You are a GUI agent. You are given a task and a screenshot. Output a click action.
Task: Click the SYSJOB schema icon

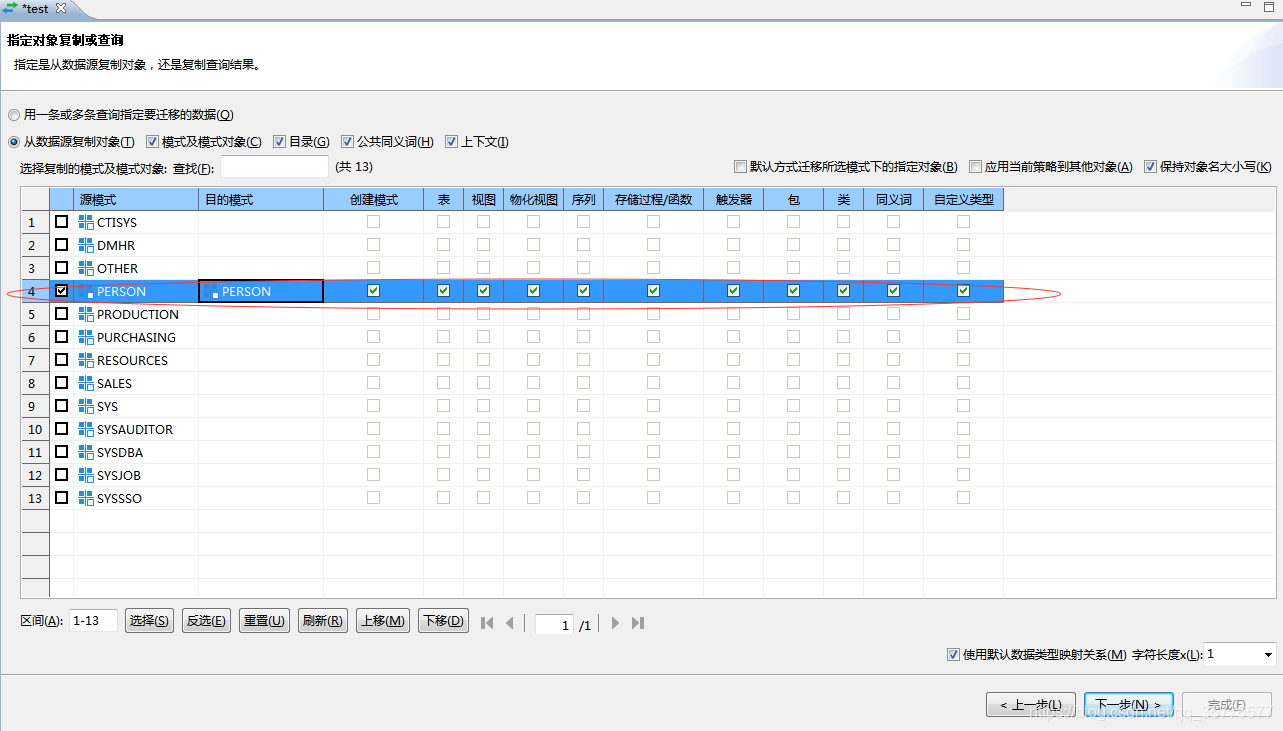86,475
